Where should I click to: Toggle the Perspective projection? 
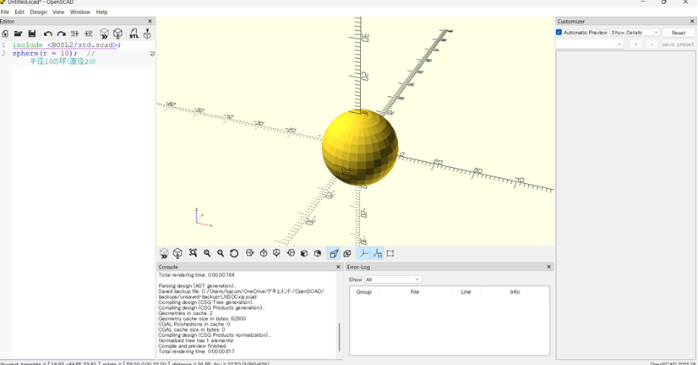334,253
